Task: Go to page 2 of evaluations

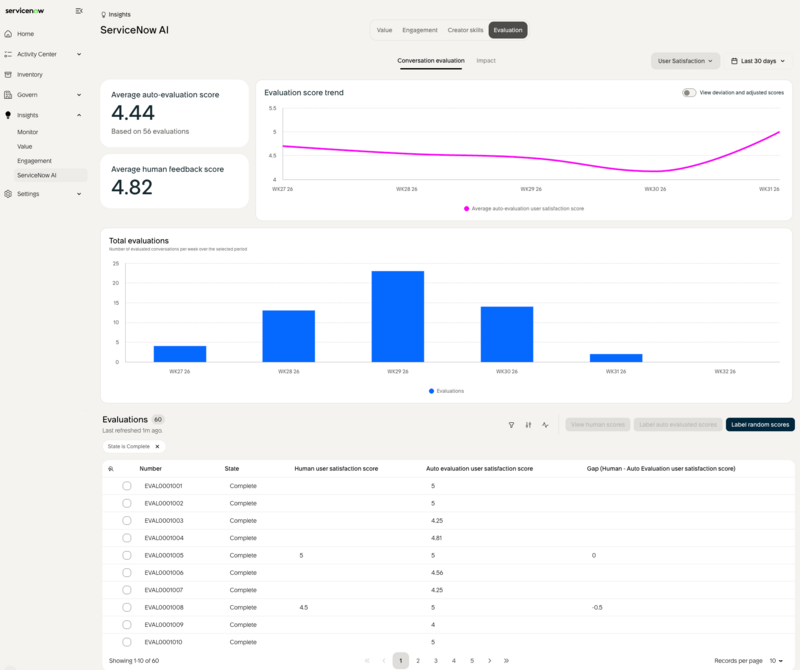Action: coord(418,660)
